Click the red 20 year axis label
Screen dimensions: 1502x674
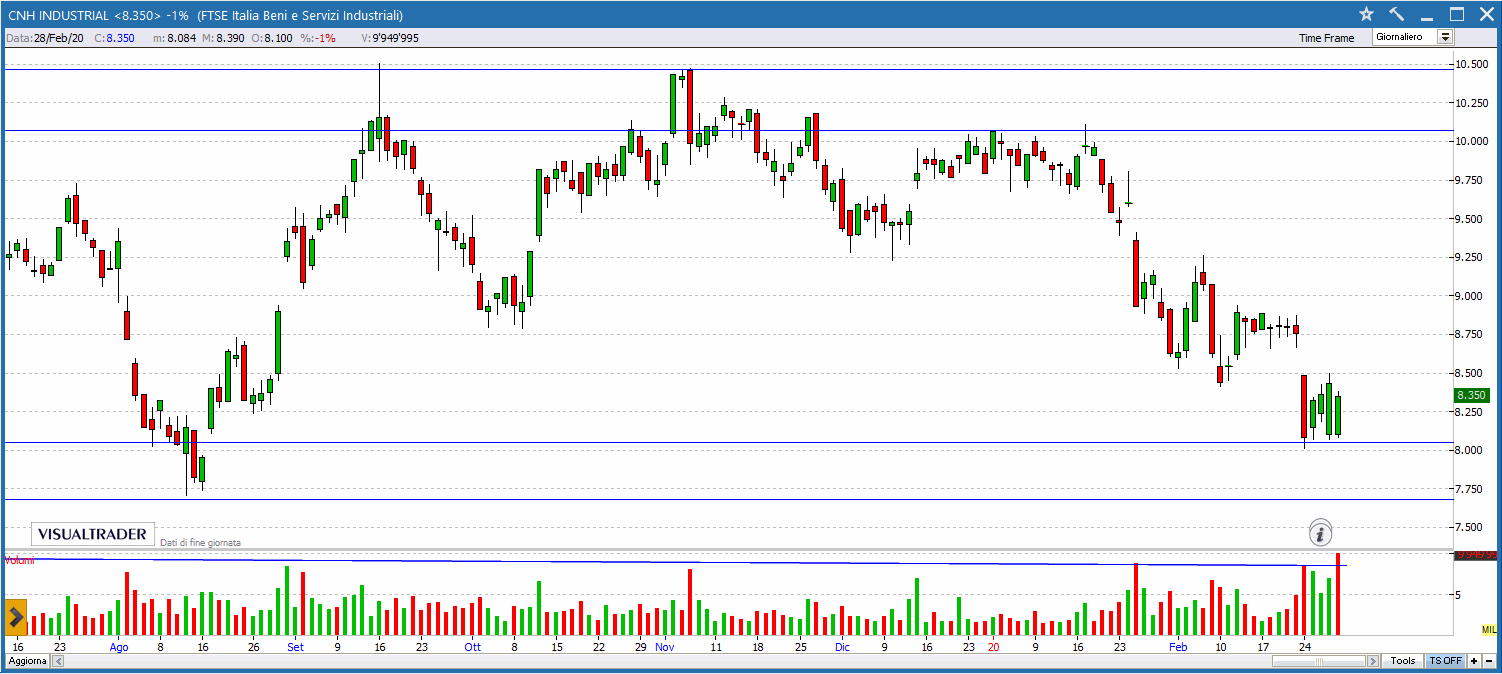[x=993, y=647]
